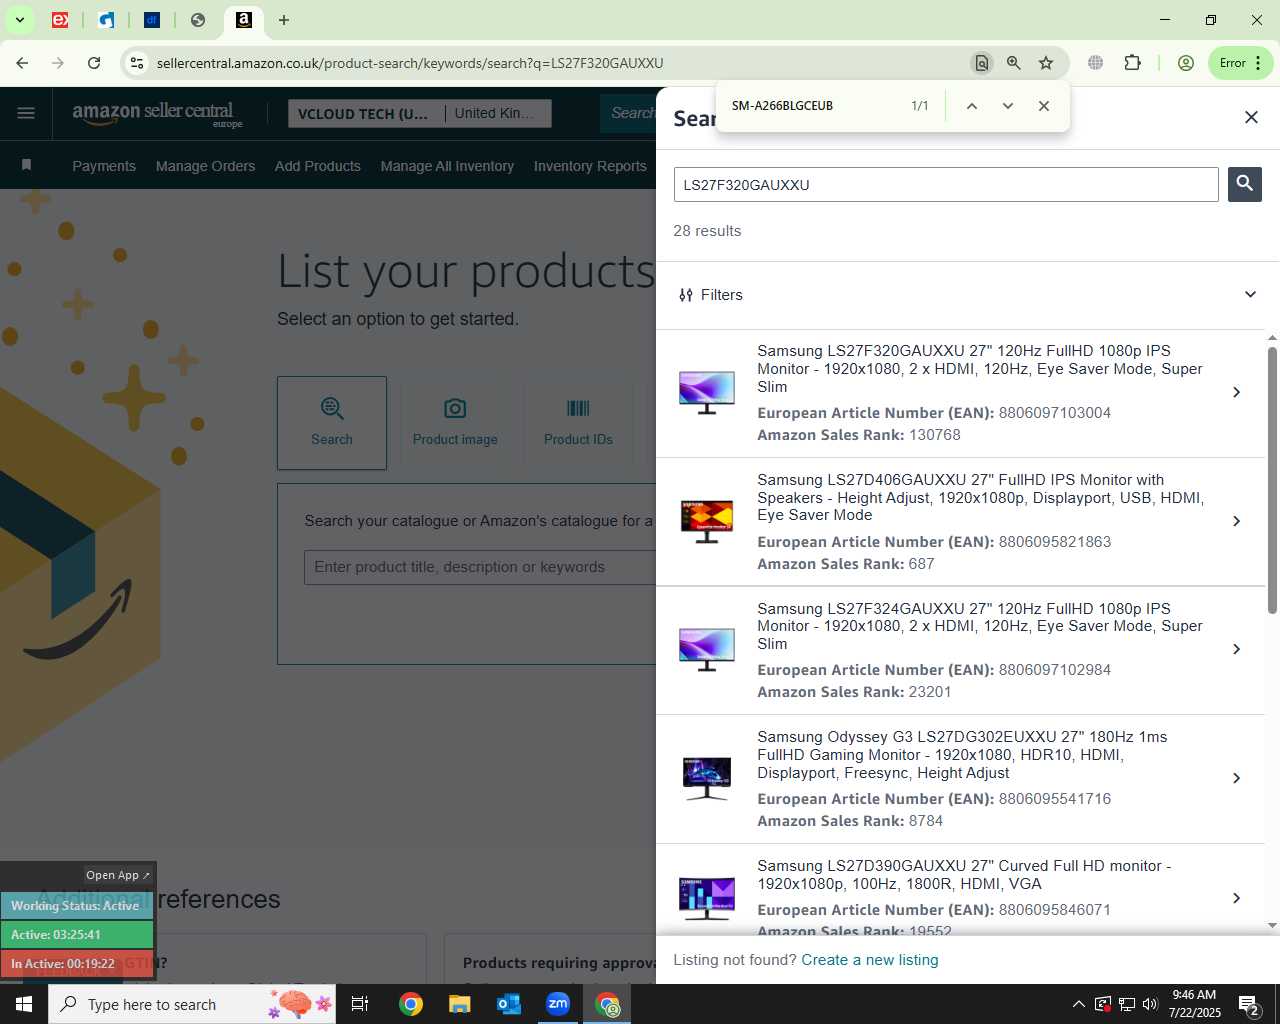Go back to previous page

click(x=22, y=63)
